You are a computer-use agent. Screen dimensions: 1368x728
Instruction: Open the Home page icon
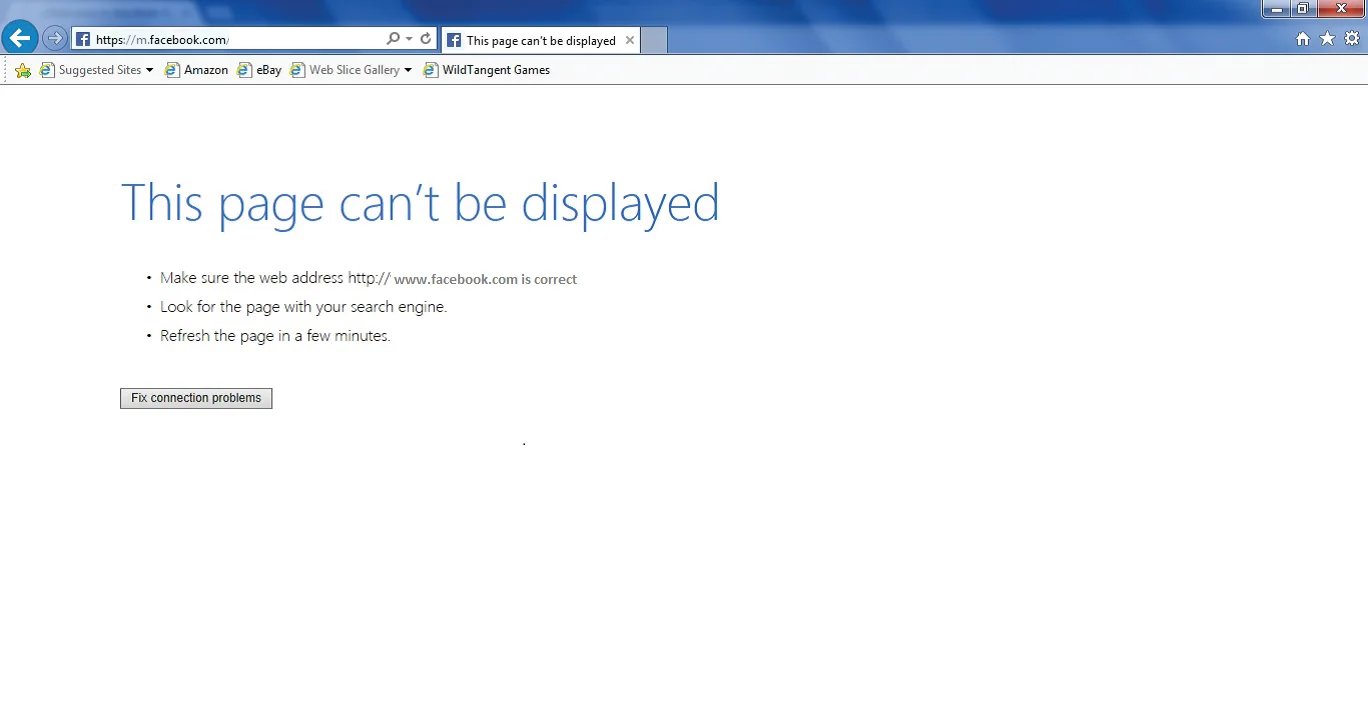coord(1302,39)
